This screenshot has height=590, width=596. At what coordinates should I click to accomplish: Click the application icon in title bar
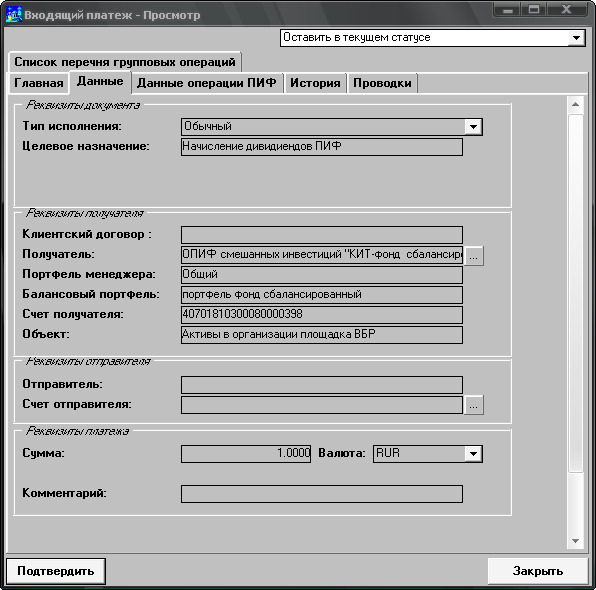14,15
